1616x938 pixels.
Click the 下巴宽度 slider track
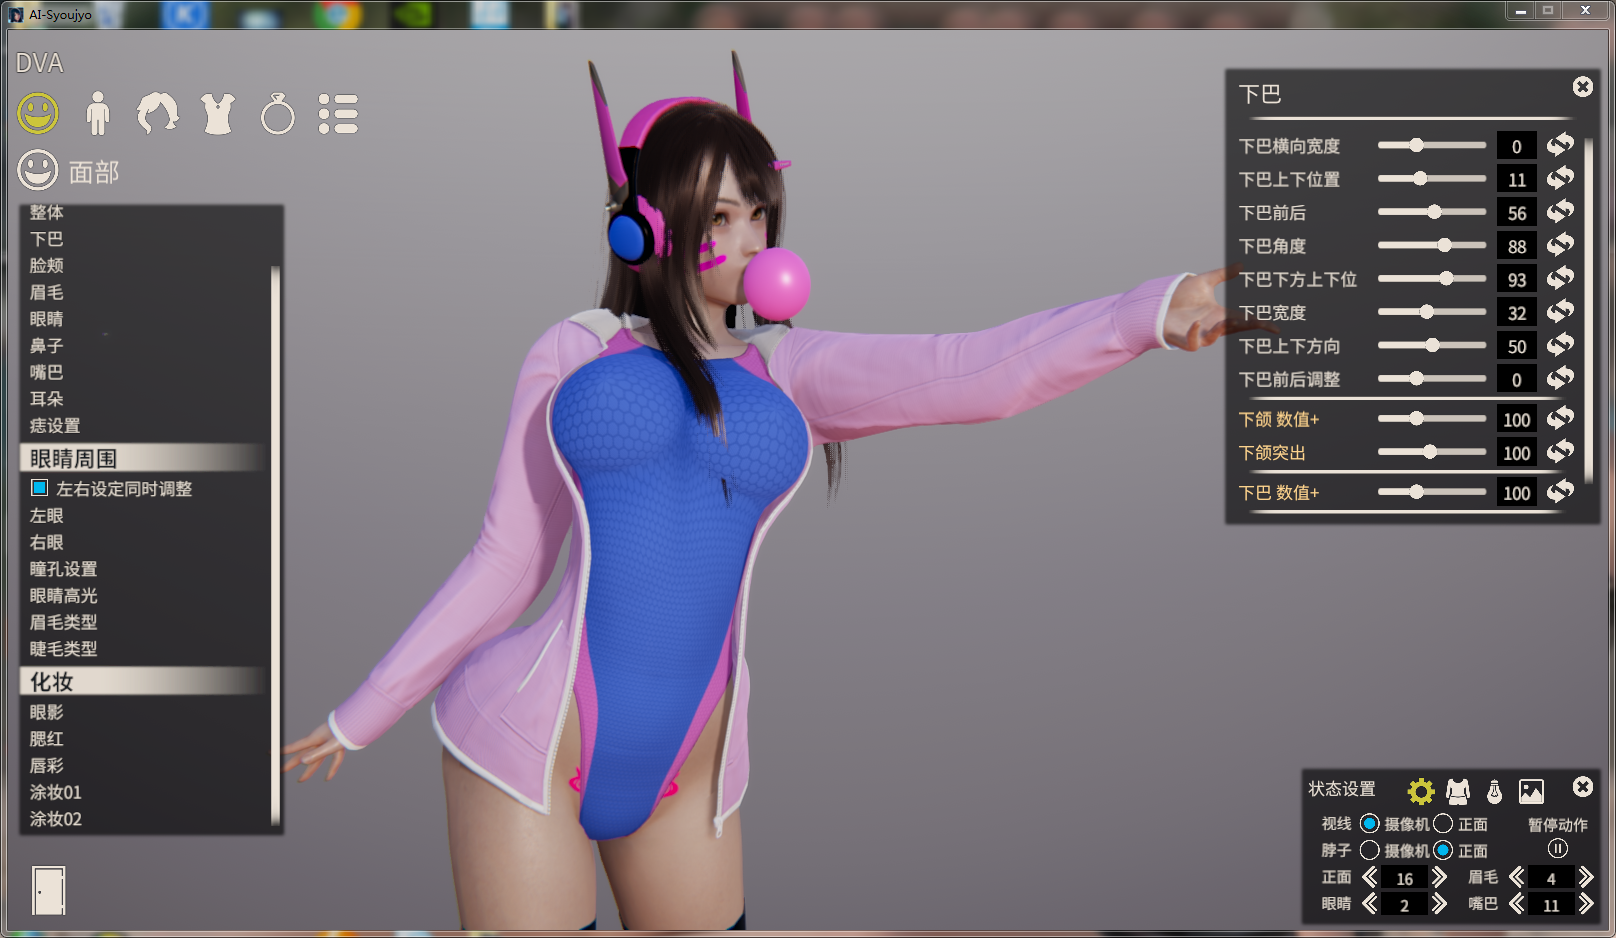click(1431, 313)
